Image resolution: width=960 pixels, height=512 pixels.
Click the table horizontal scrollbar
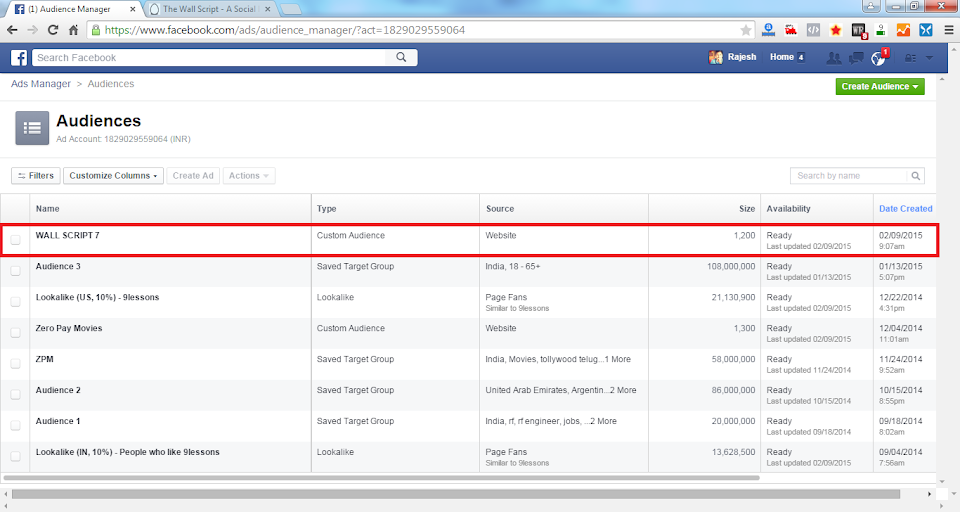380,478
